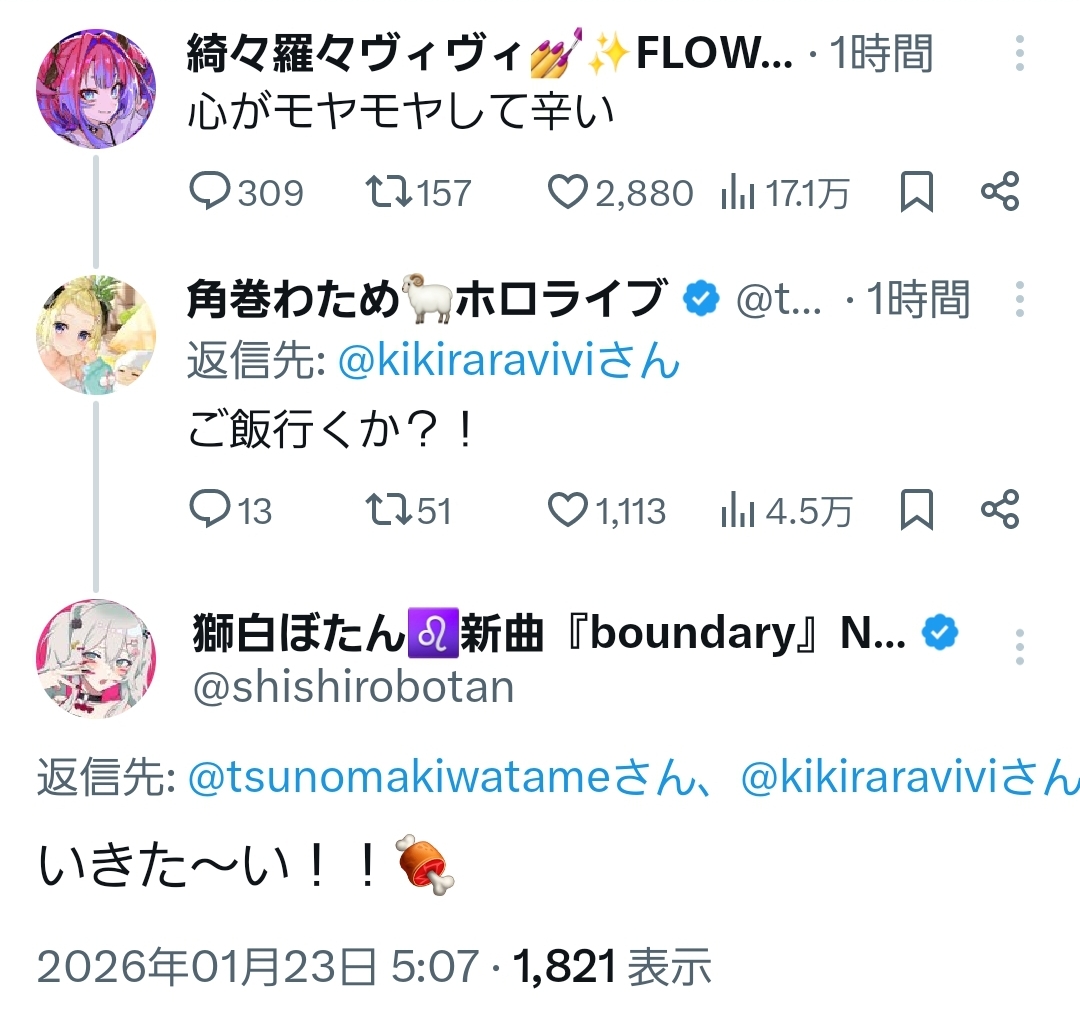
Task: Open more options for 綺々羅々ヴィヴィ post
Action: tap(1019, 53)
